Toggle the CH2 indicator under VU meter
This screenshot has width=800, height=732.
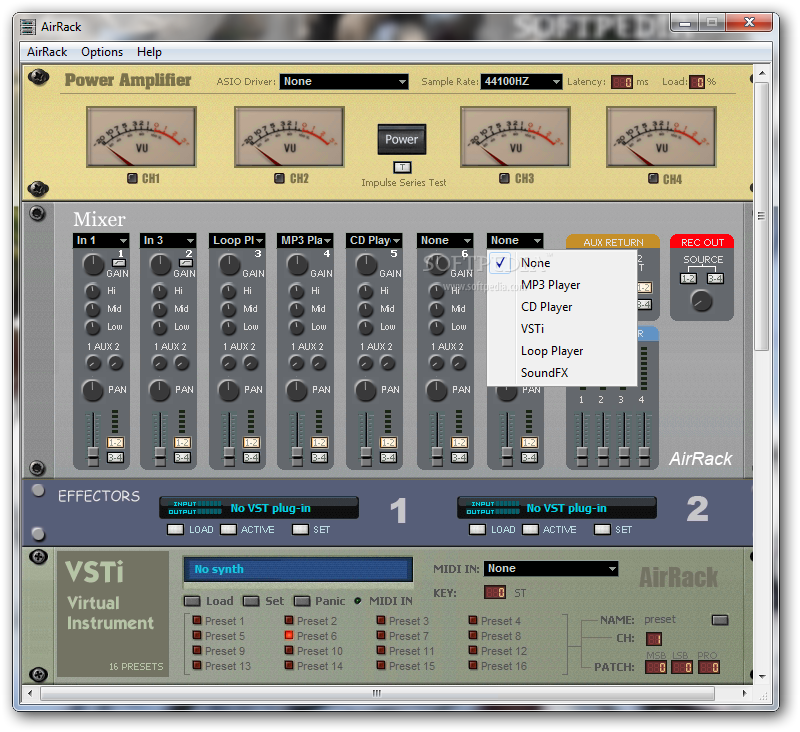[x=279, y=178]
